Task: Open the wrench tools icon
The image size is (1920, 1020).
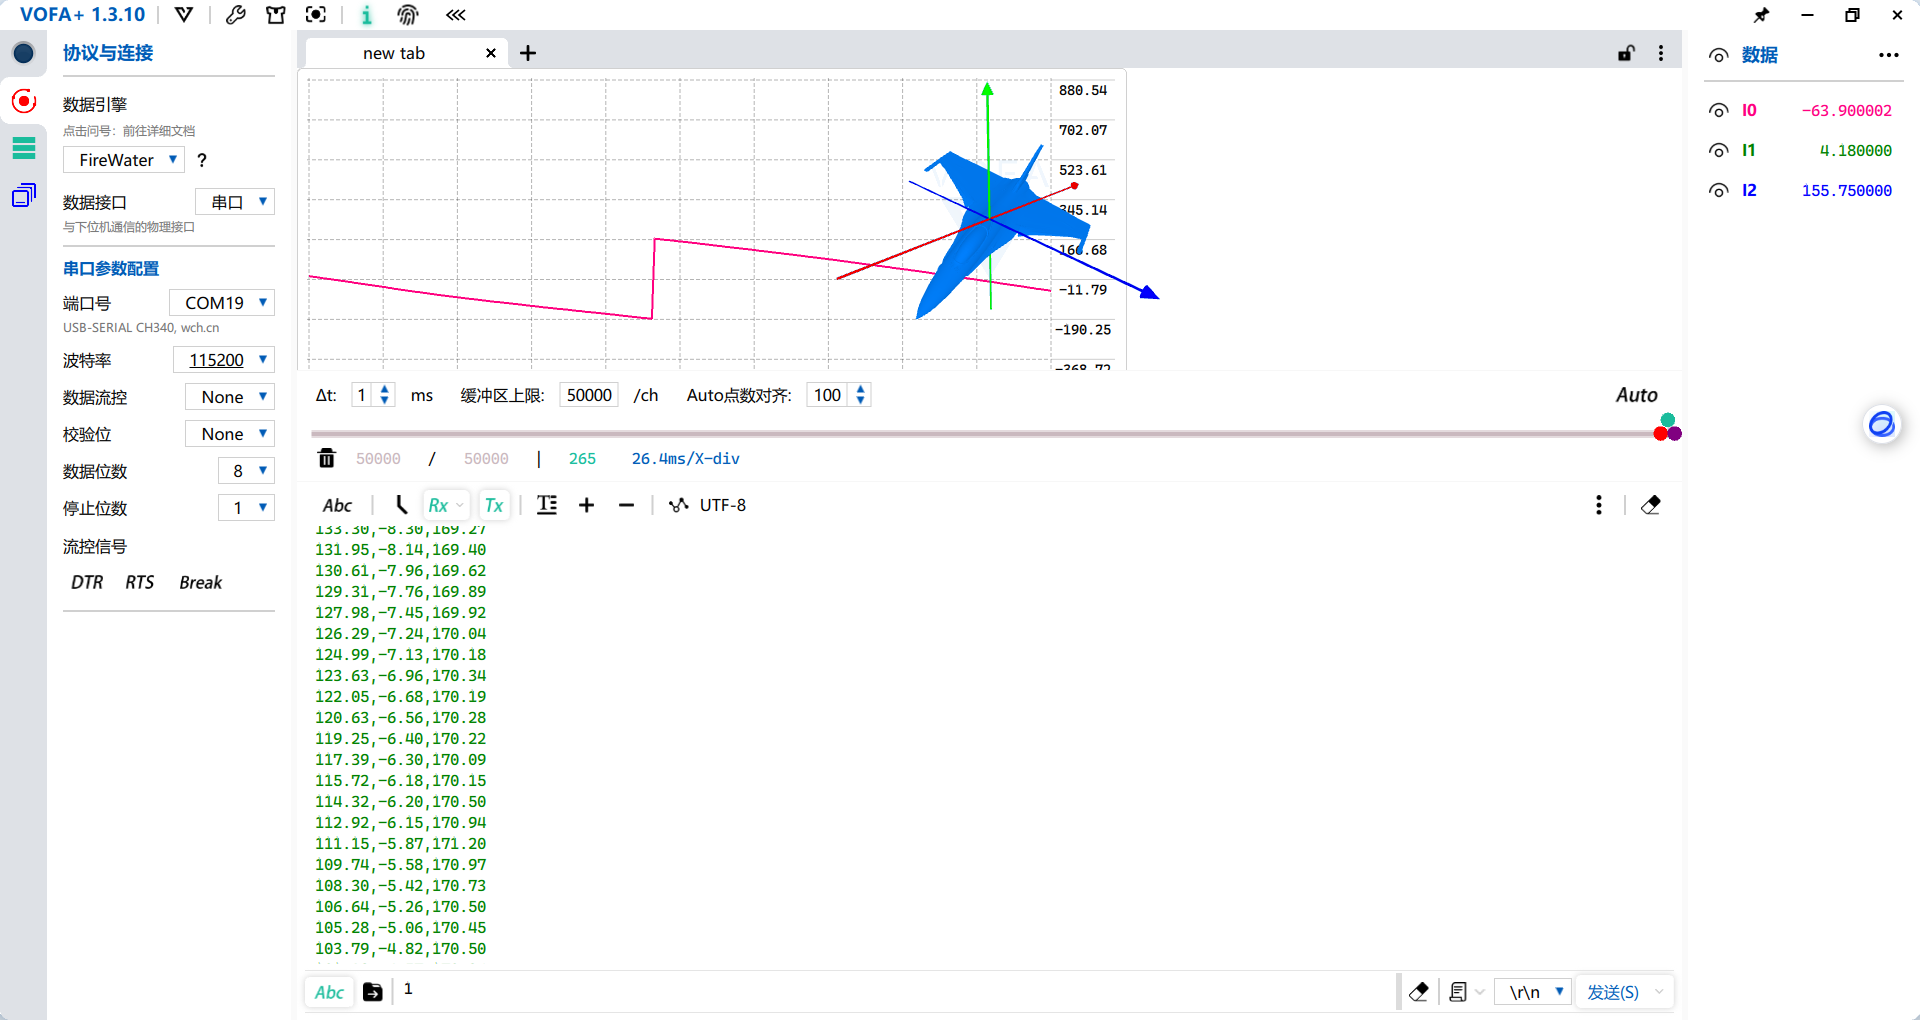Action: click(236, 15)
